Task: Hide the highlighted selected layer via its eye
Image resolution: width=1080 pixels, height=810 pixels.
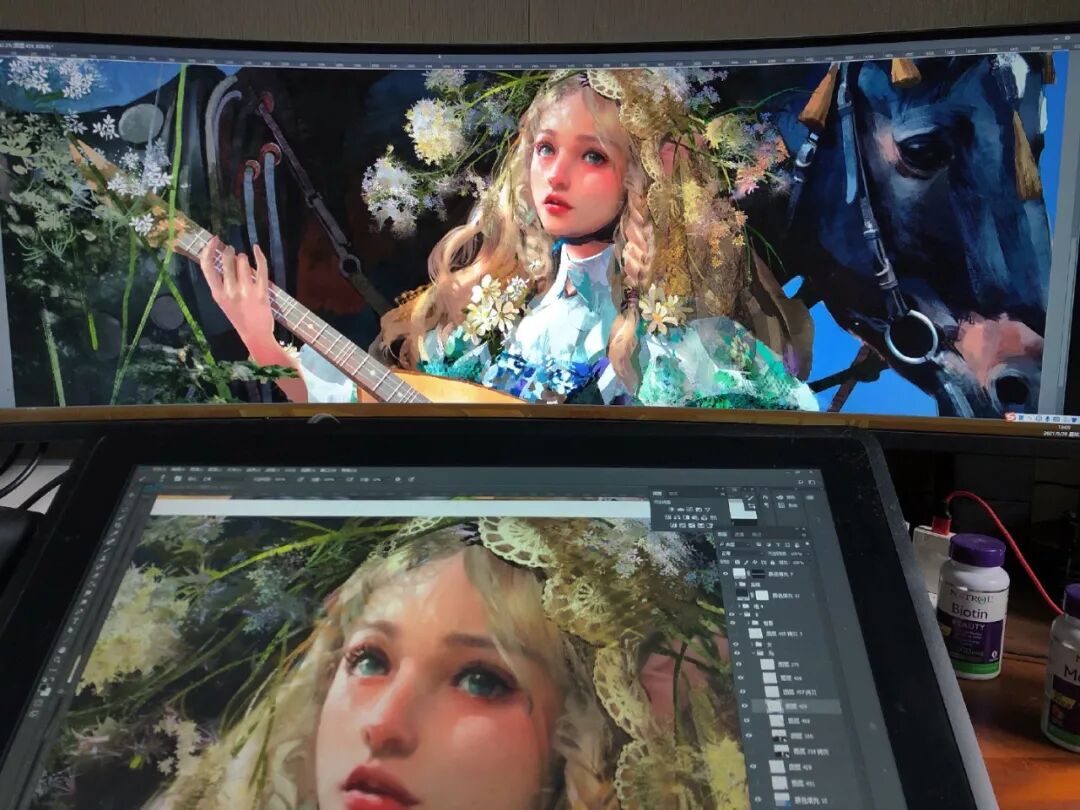Action: pos(745,706)
